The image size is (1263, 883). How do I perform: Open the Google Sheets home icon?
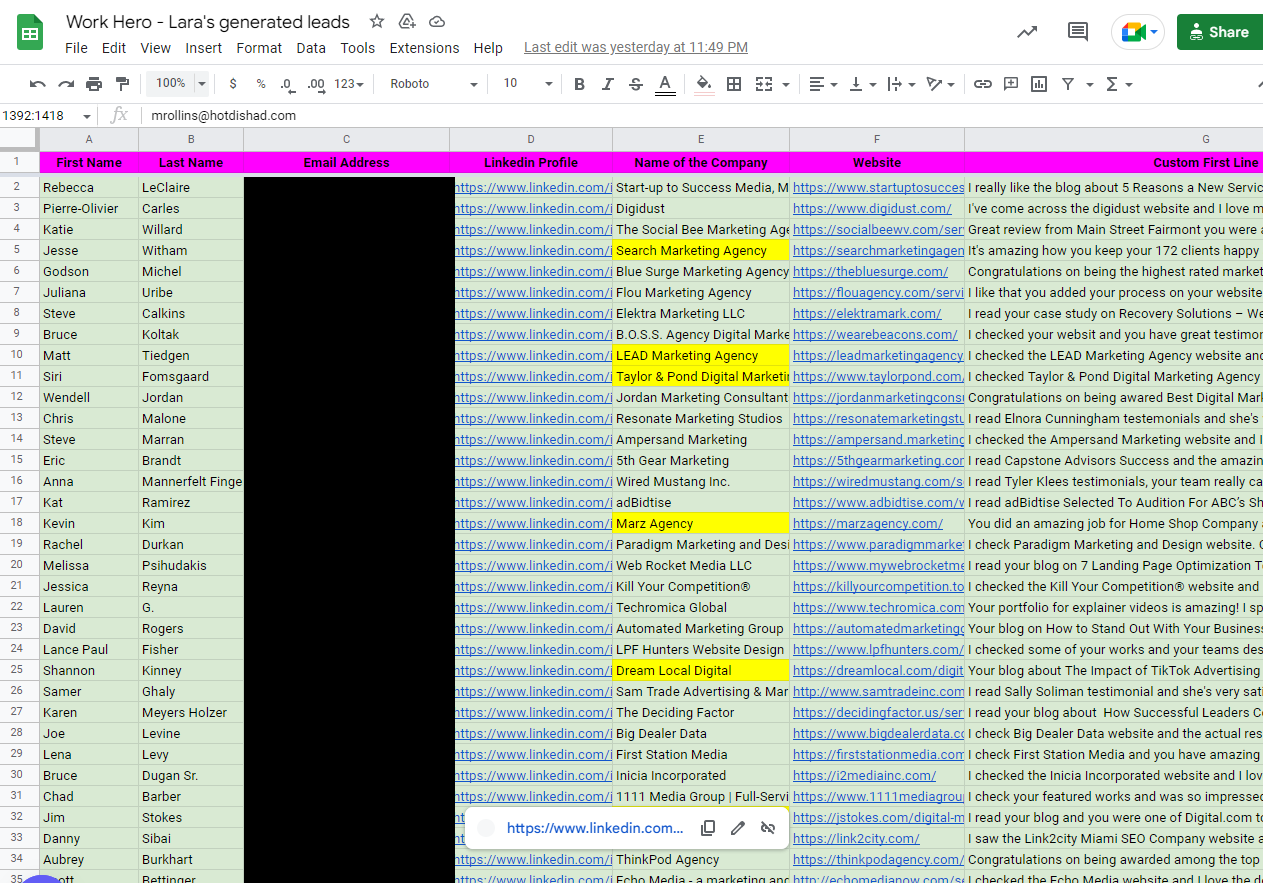pos(30,33)
